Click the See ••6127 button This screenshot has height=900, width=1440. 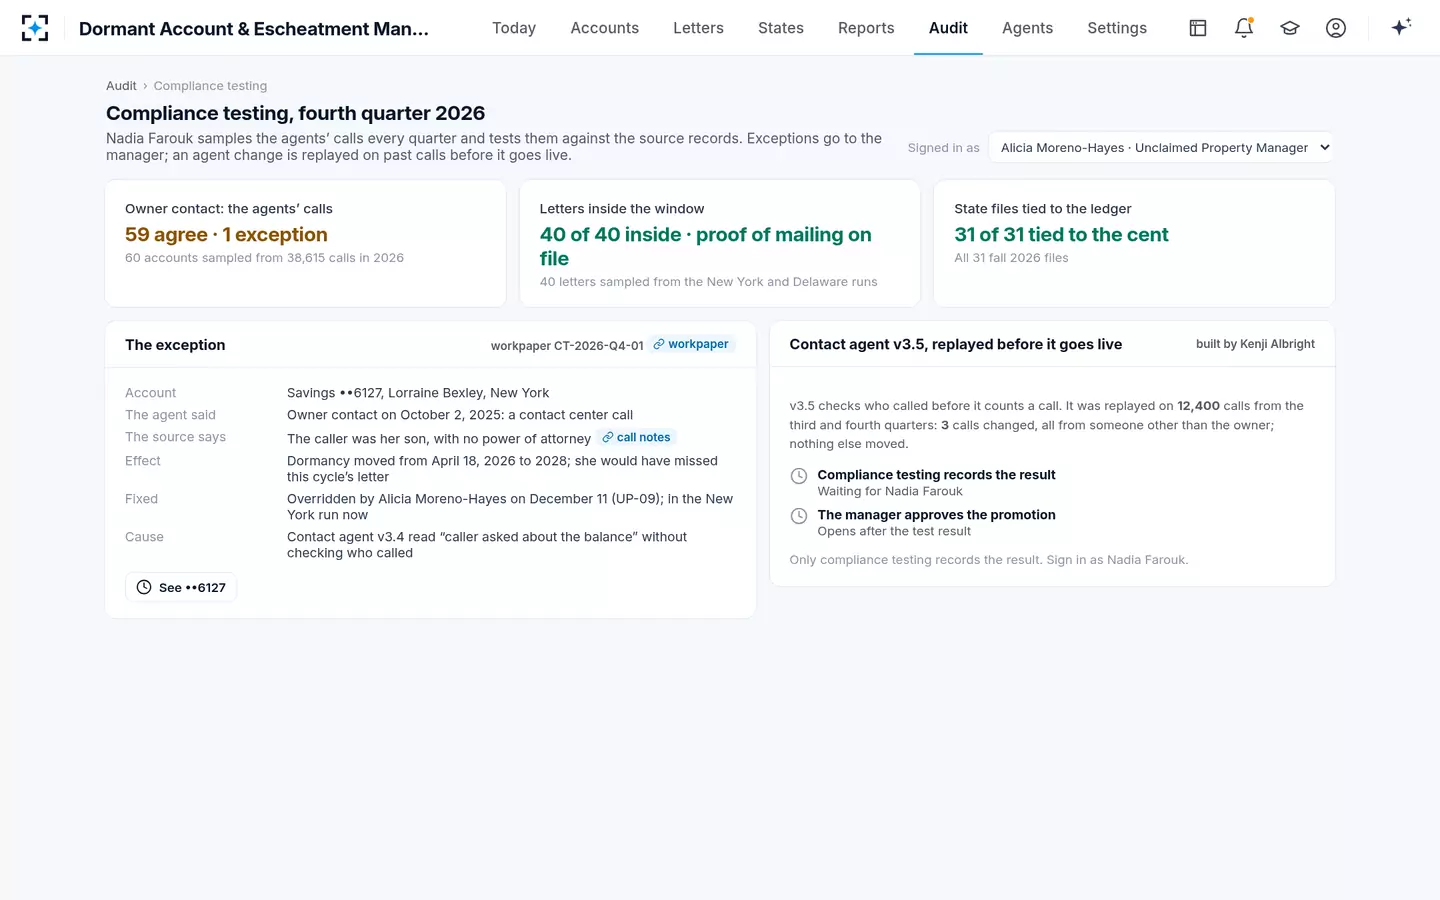point(181,587)
